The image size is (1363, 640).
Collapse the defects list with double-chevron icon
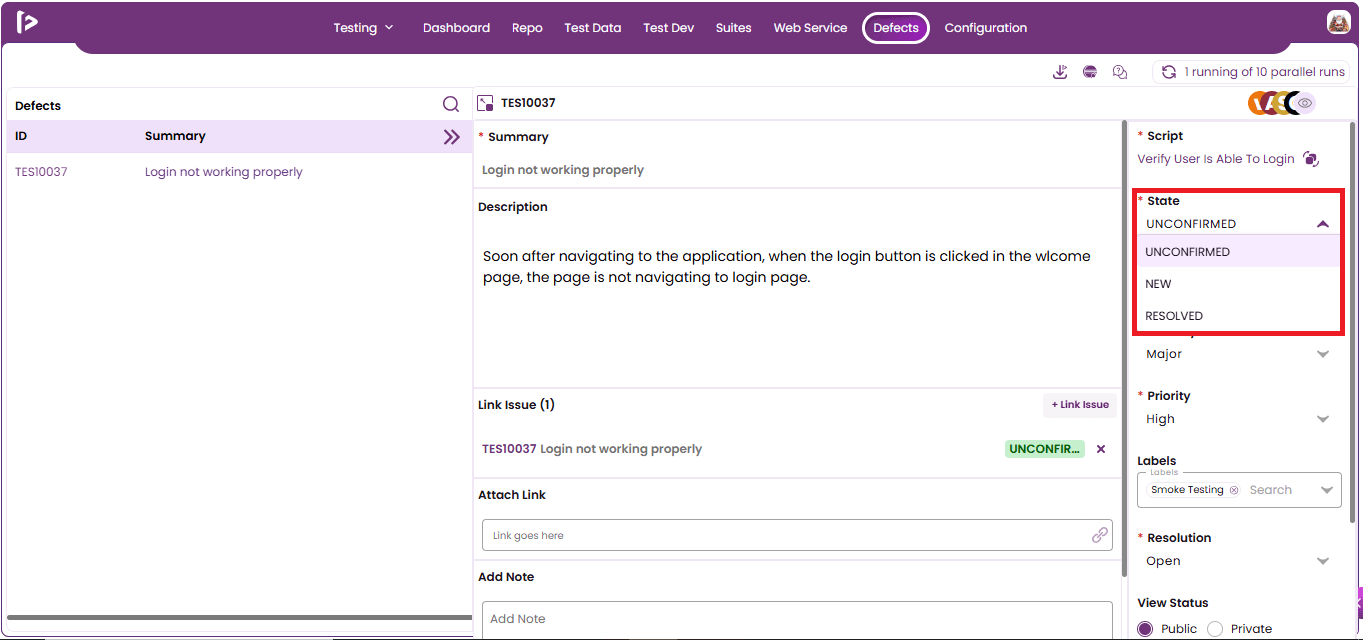(x=452, y=137)
